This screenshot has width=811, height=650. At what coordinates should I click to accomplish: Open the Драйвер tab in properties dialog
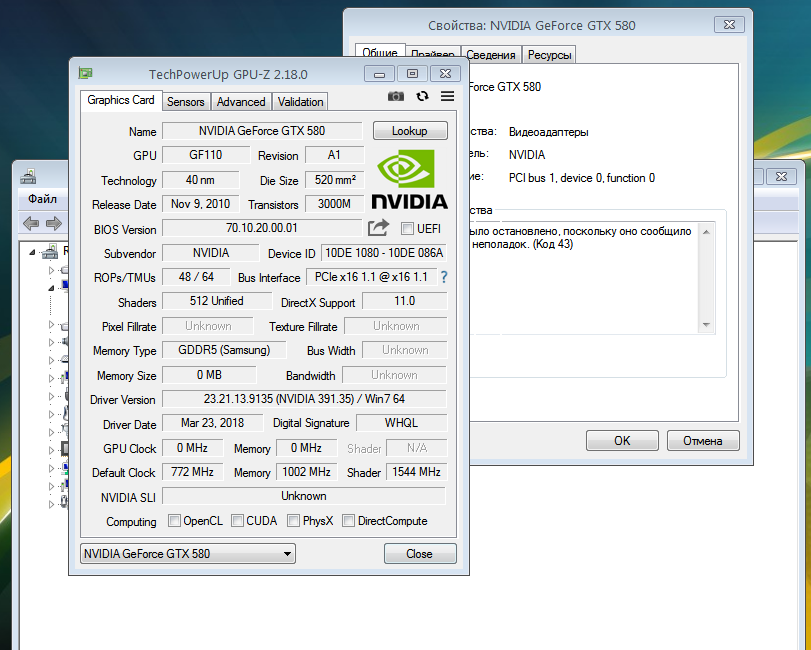[x=433, y=54]
